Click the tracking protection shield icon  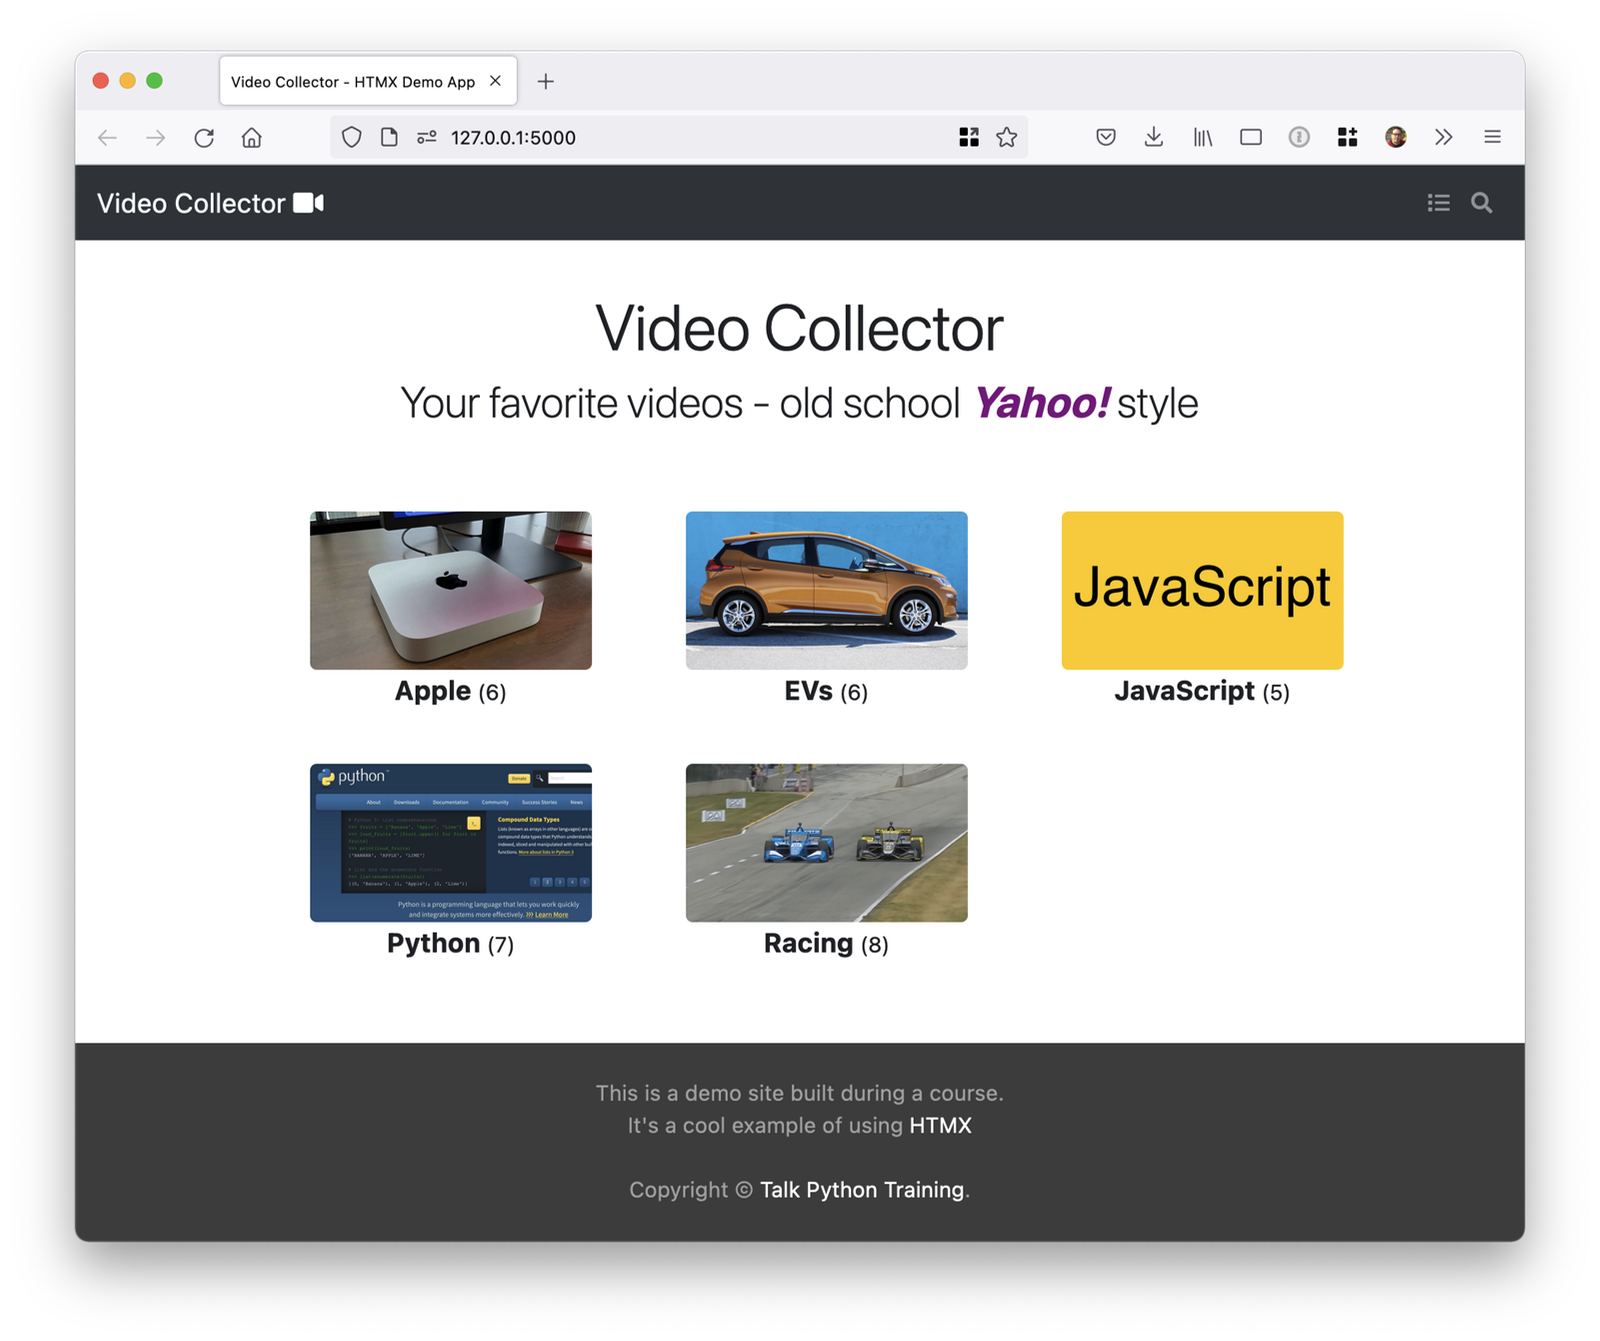351,137
